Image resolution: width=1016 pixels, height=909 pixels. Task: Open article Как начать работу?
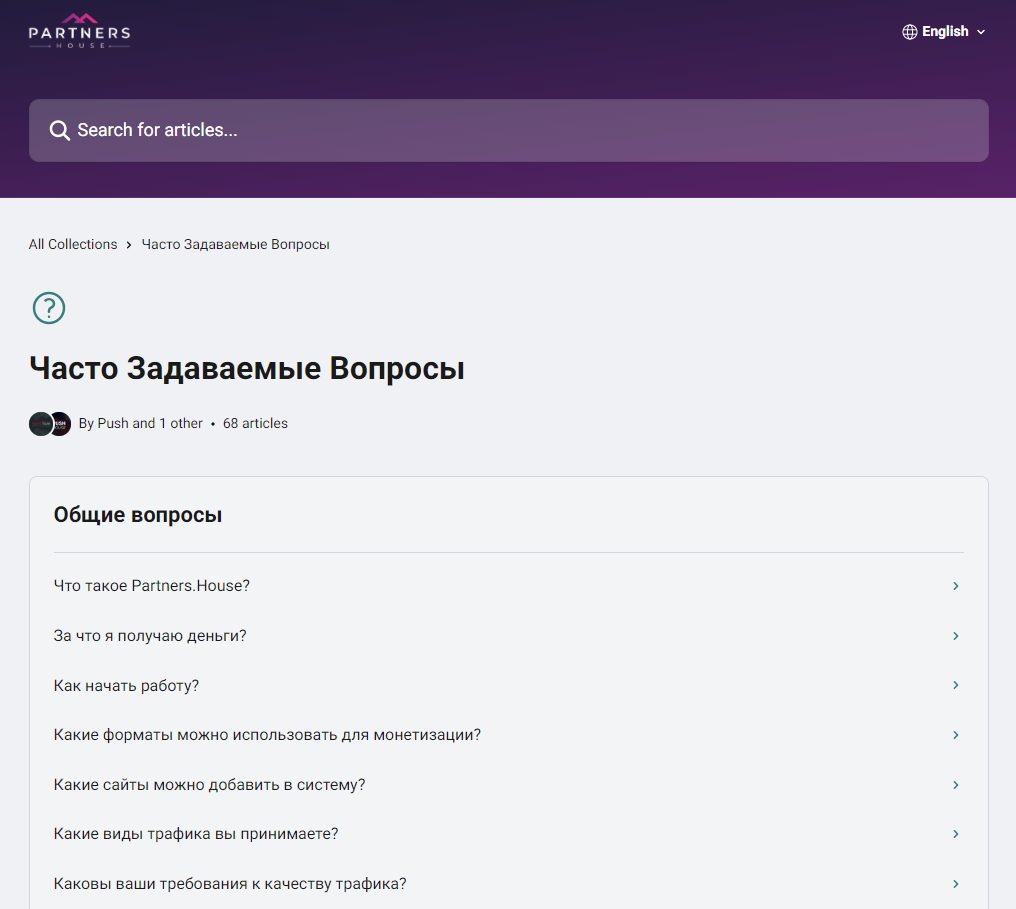coord(509,685)
